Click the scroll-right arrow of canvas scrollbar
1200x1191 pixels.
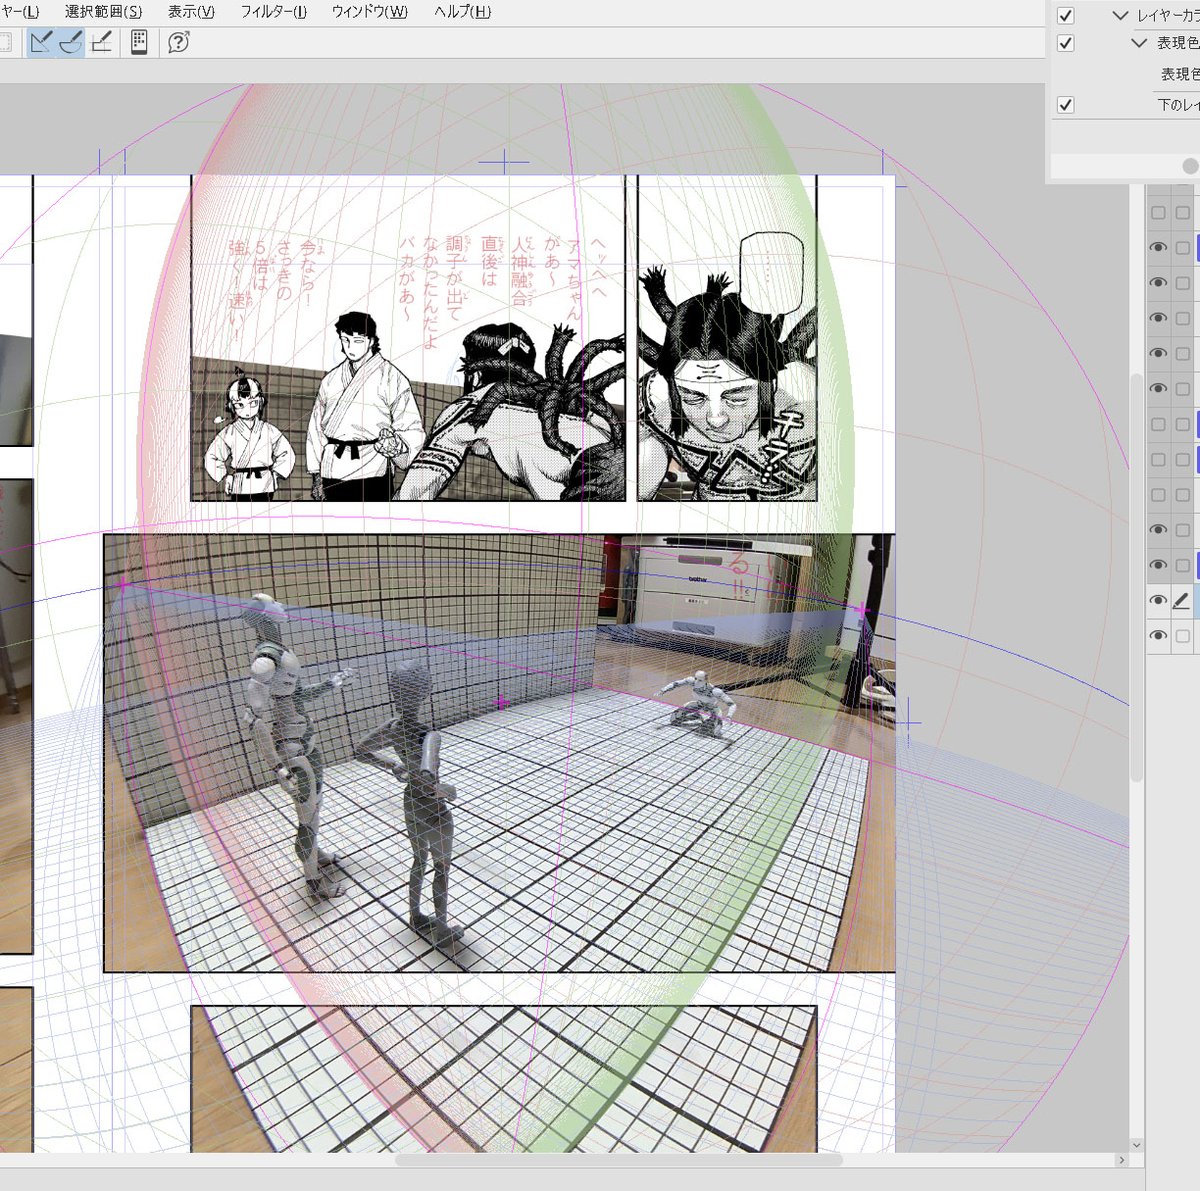tap(1122, 1160)
